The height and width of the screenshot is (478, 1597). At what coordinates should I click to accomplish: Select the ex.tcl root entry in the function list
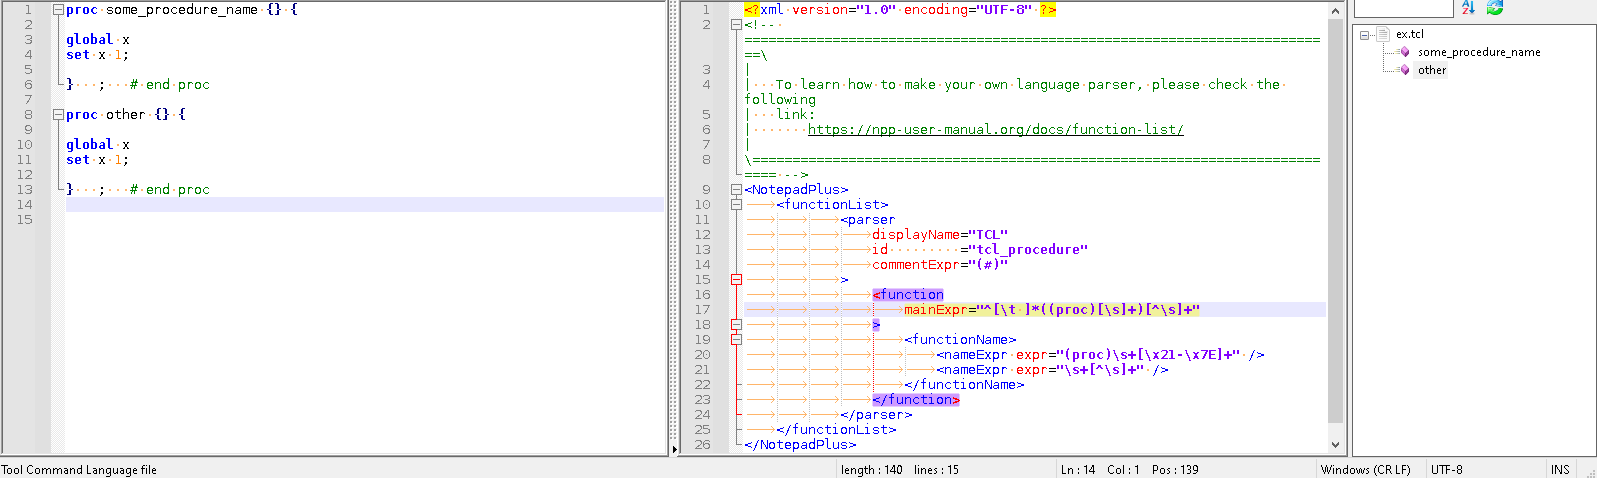pos(1410,34)
